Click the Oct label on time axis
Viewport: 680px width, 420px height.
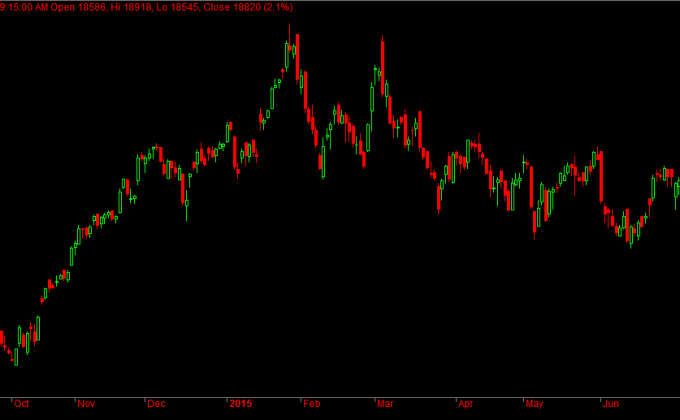(x=21, y=404)
